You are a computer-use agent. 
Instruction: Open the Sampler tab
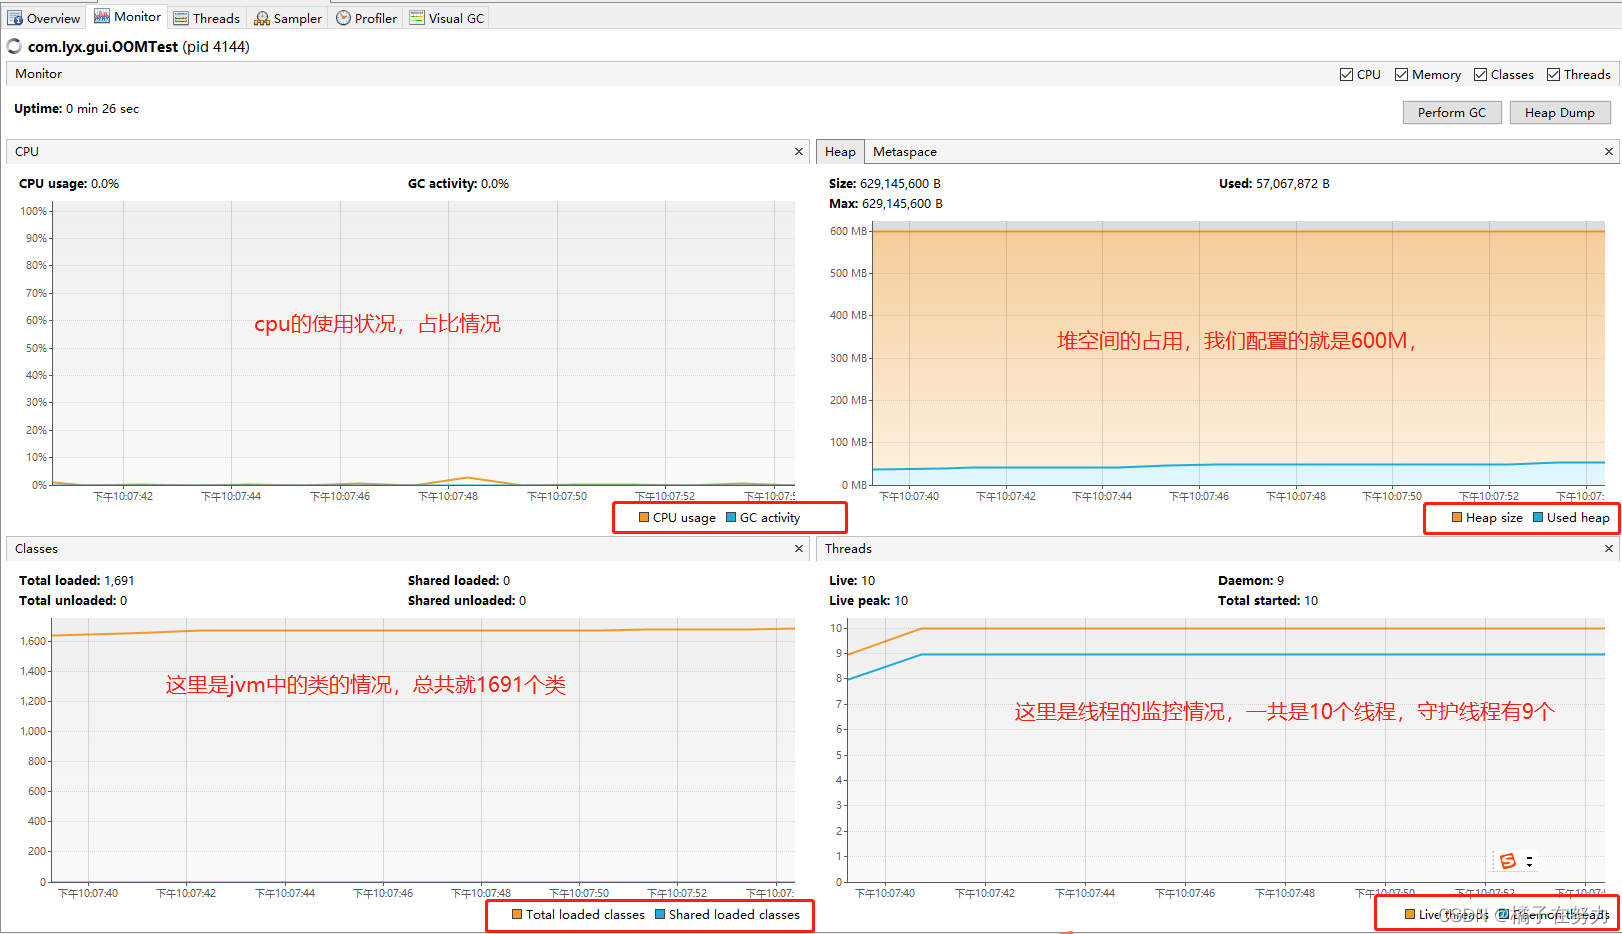point(288,18)
